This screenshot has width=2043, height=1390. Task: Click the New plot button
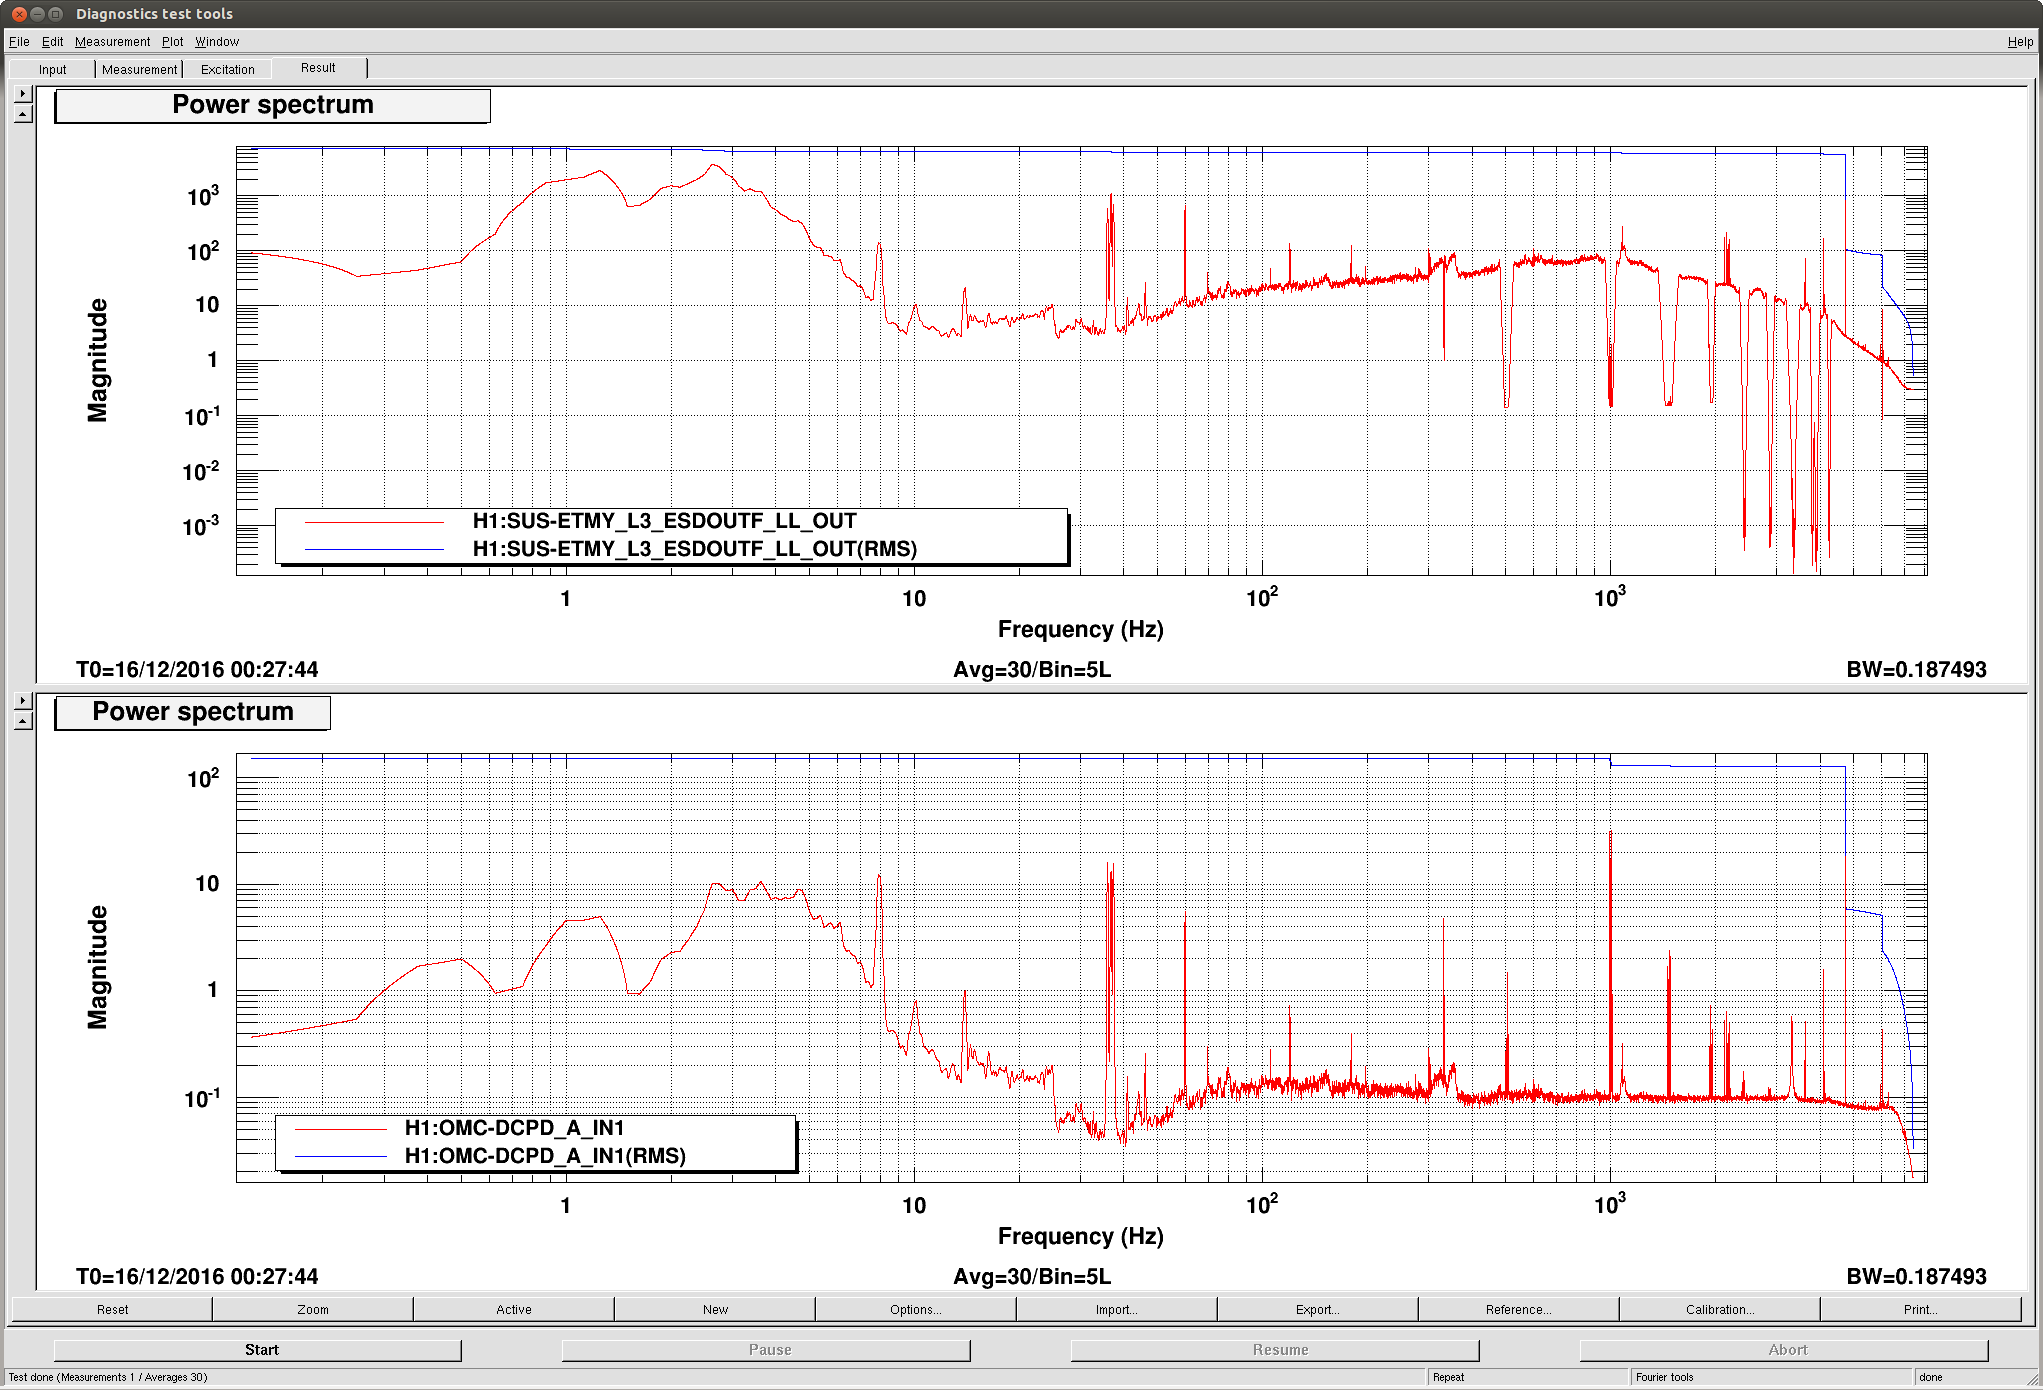[x=715, y=1309]
